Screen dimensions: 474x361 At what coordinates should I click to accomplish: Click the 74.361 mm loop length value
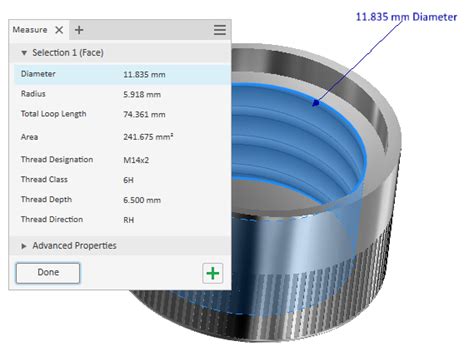click(x=144, y=115)
